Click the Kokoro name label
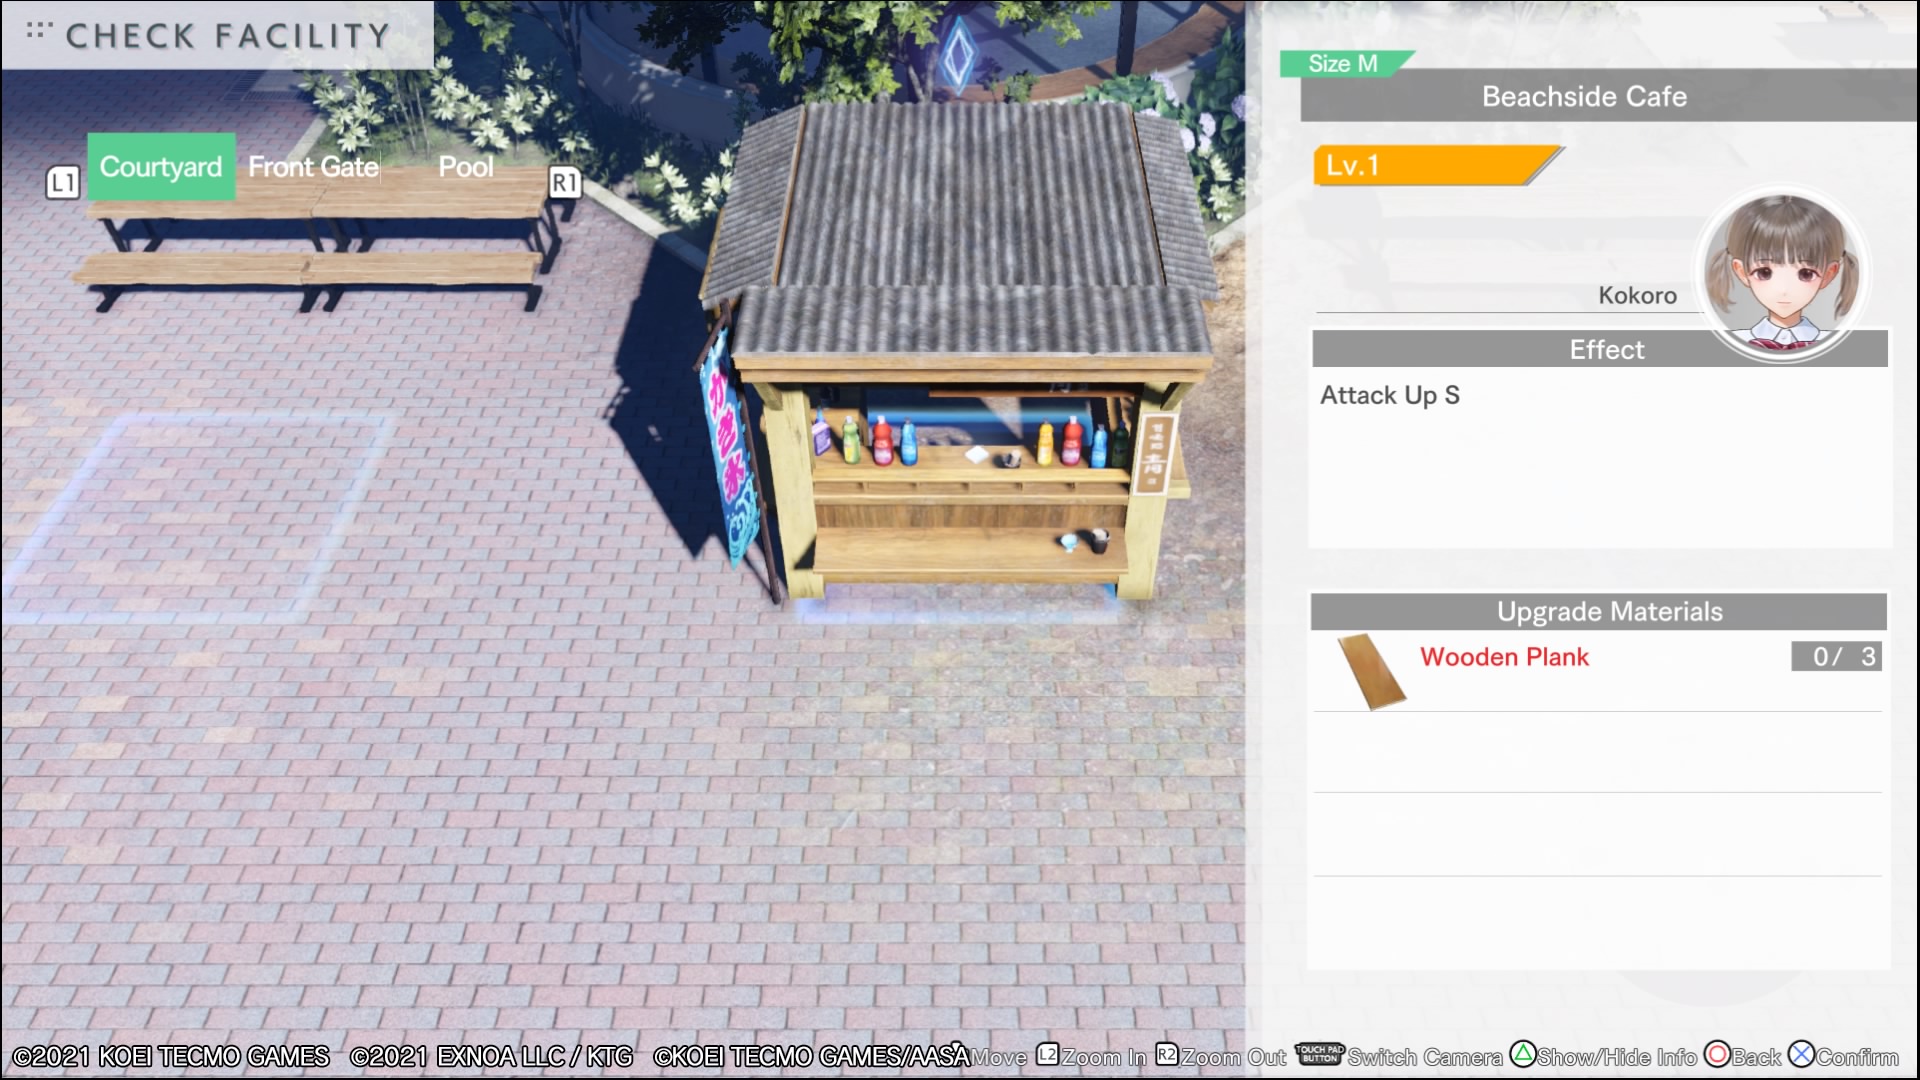 [x=1637, y=295]
